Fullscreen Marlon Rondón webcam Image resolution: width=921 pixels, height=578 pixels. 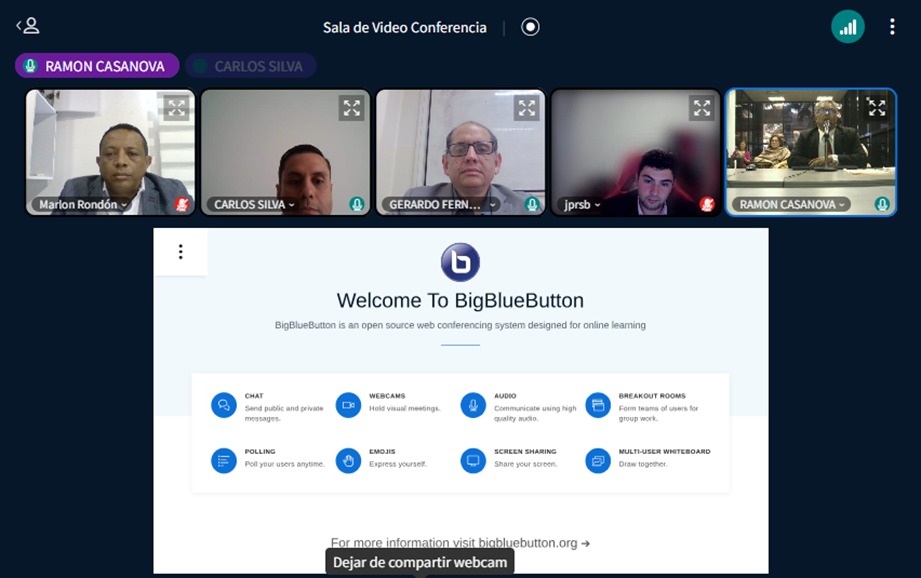[x=176, y=108]
